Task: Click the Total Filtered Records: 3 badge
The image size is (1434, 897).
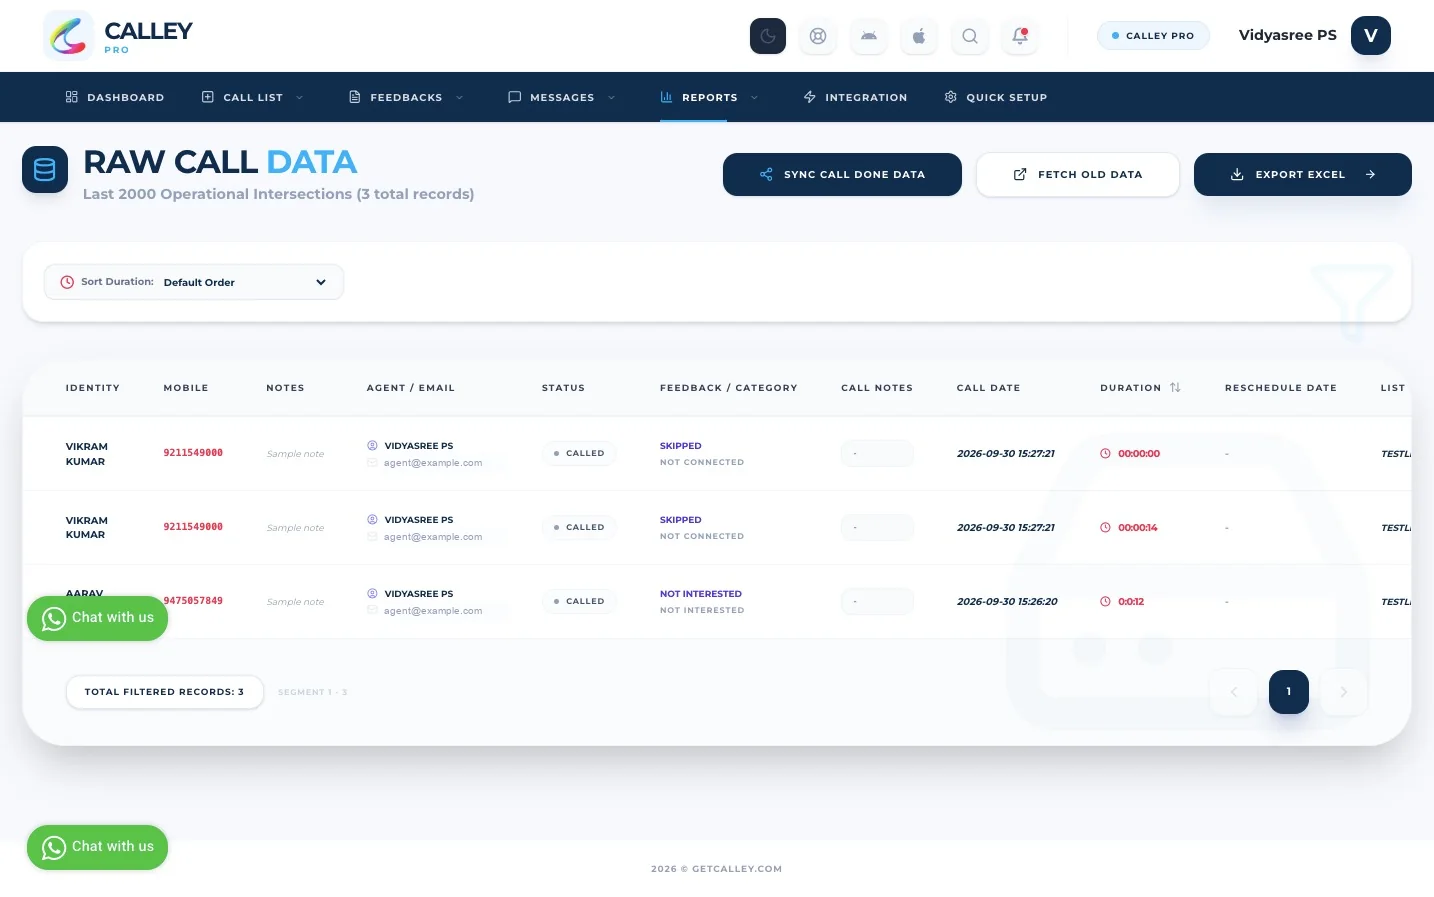Action: (165, 692)
